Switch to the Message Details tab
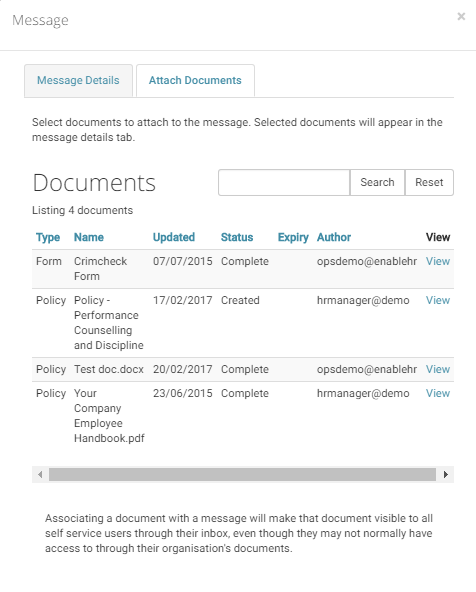 pyautogui.click(x=78, y=80)
